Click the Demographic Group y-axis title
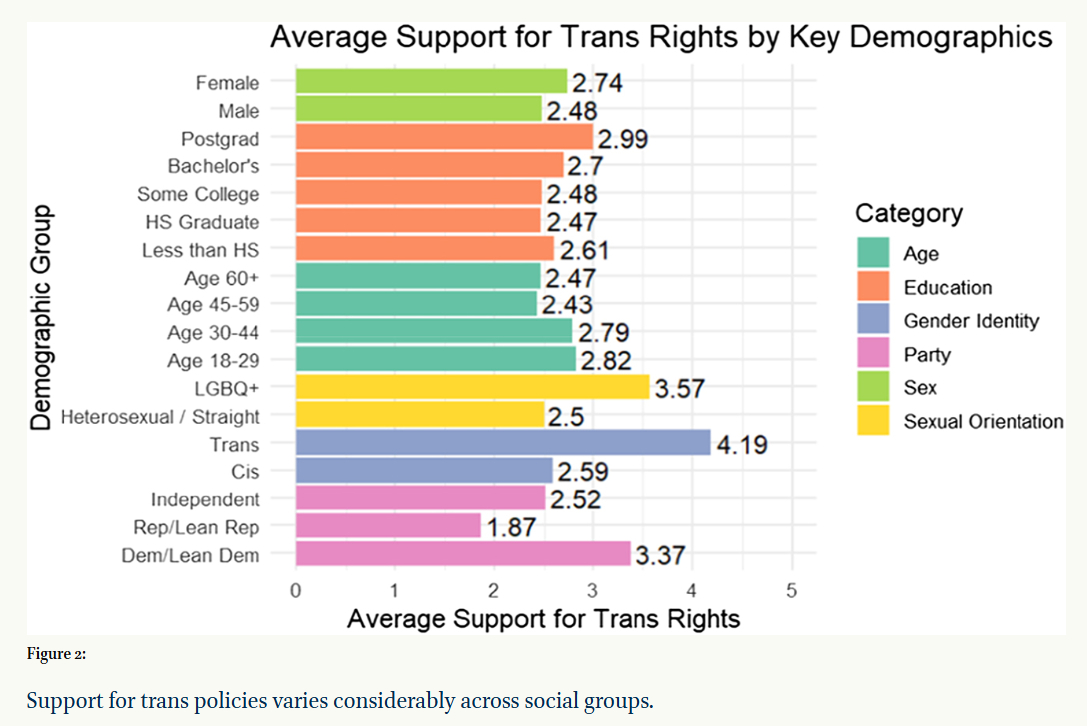The width and height of the screenshot is (1087, 726). point(41,318)
